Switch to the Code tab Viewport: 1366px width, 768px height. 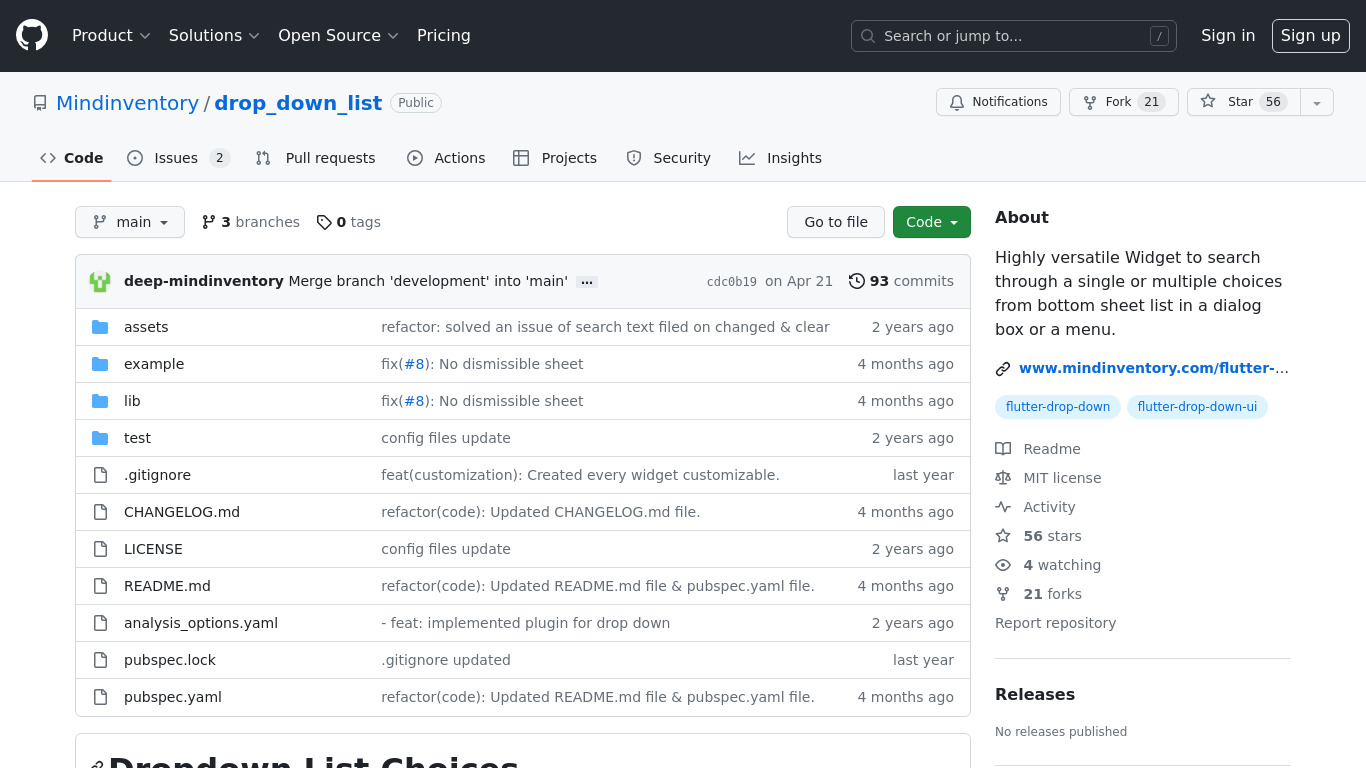click(72, 158)
